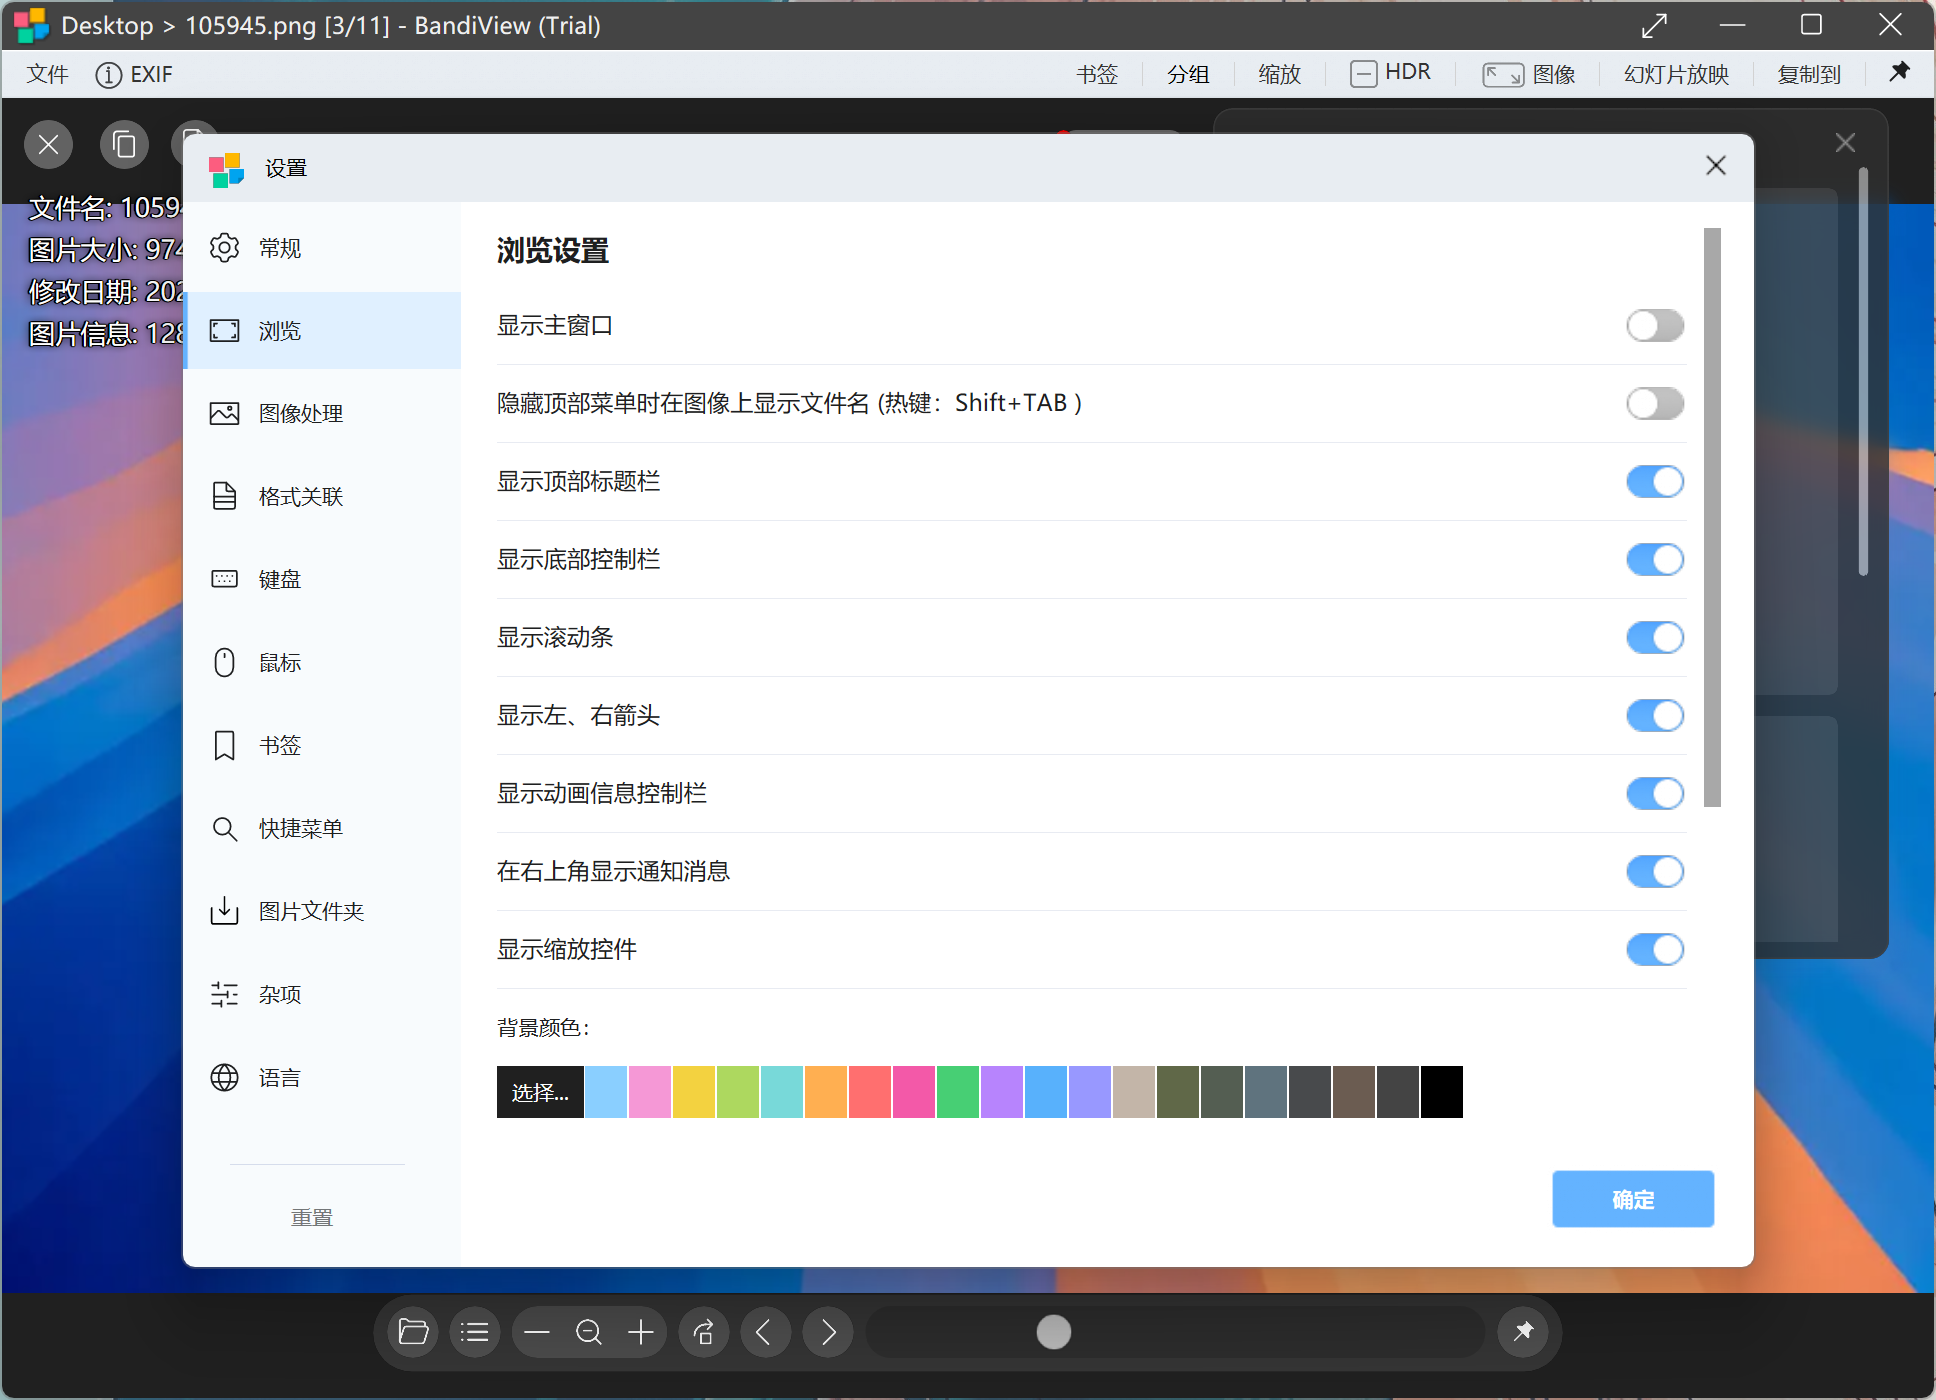Click the BandiView logo in title bar
This screenshot has width=1936, height=1400.
click(31, 25)
